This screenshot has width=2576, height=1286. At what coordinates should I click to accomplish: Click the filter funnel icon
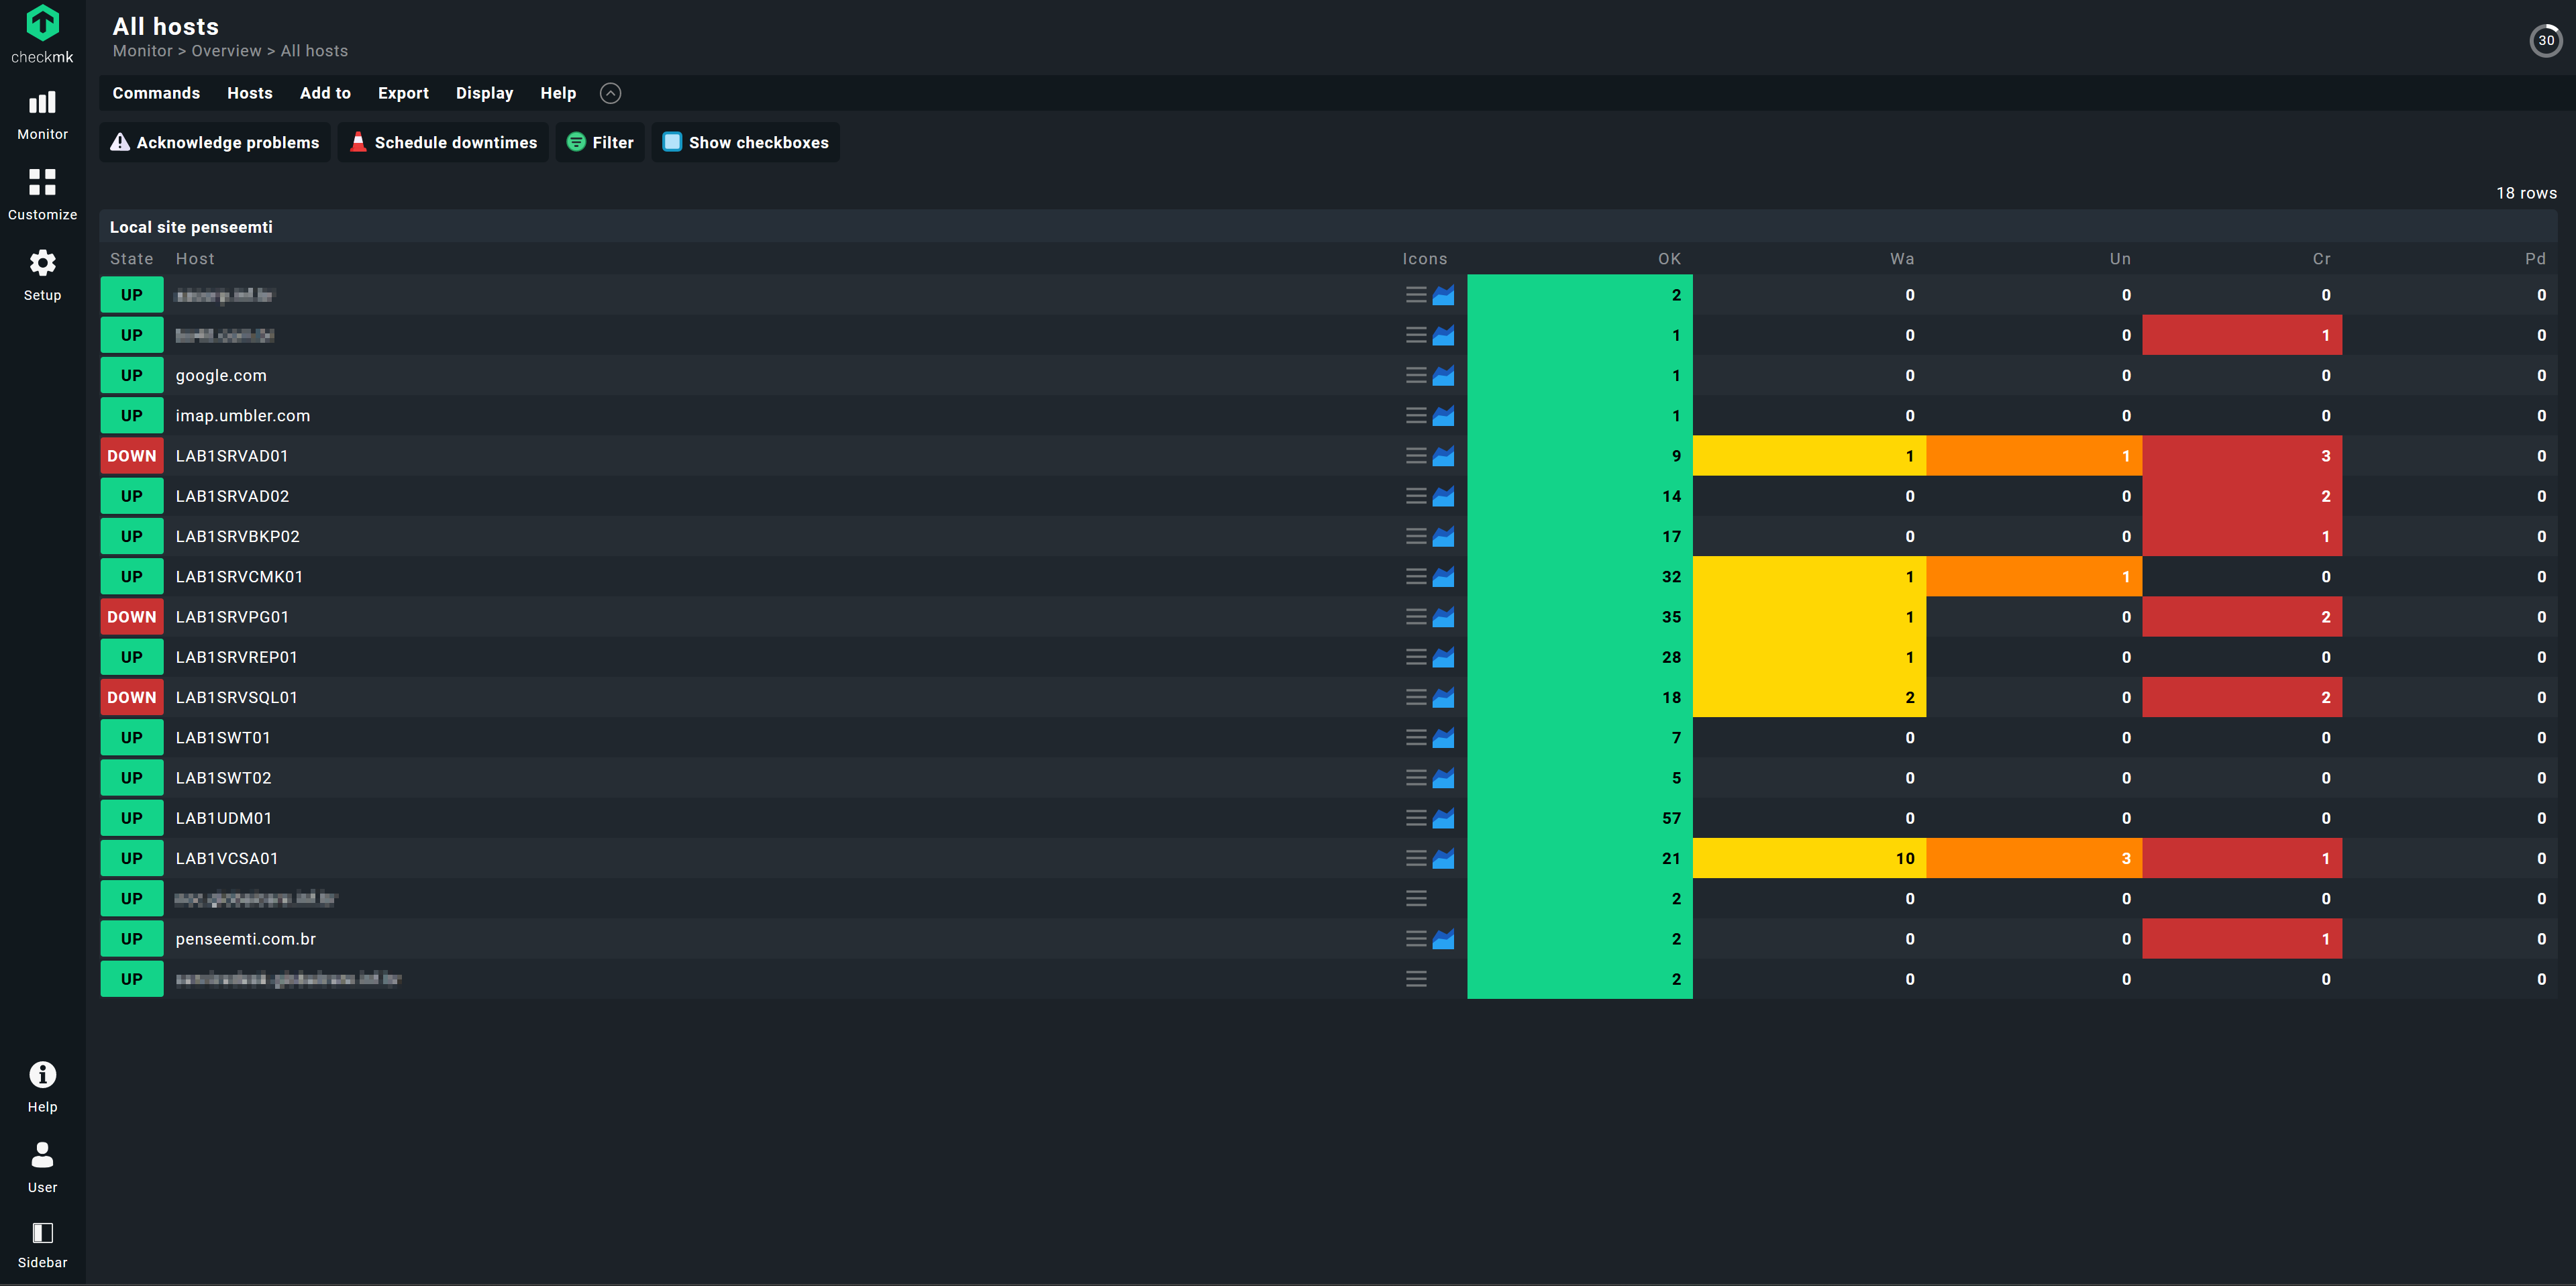click(576, 142)
